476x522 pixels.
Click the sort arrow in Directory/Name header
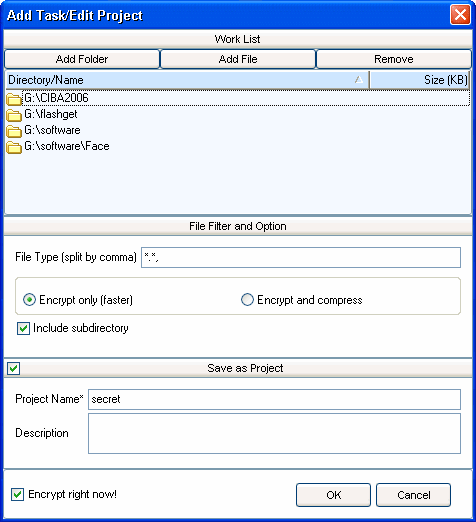[359, 80]
